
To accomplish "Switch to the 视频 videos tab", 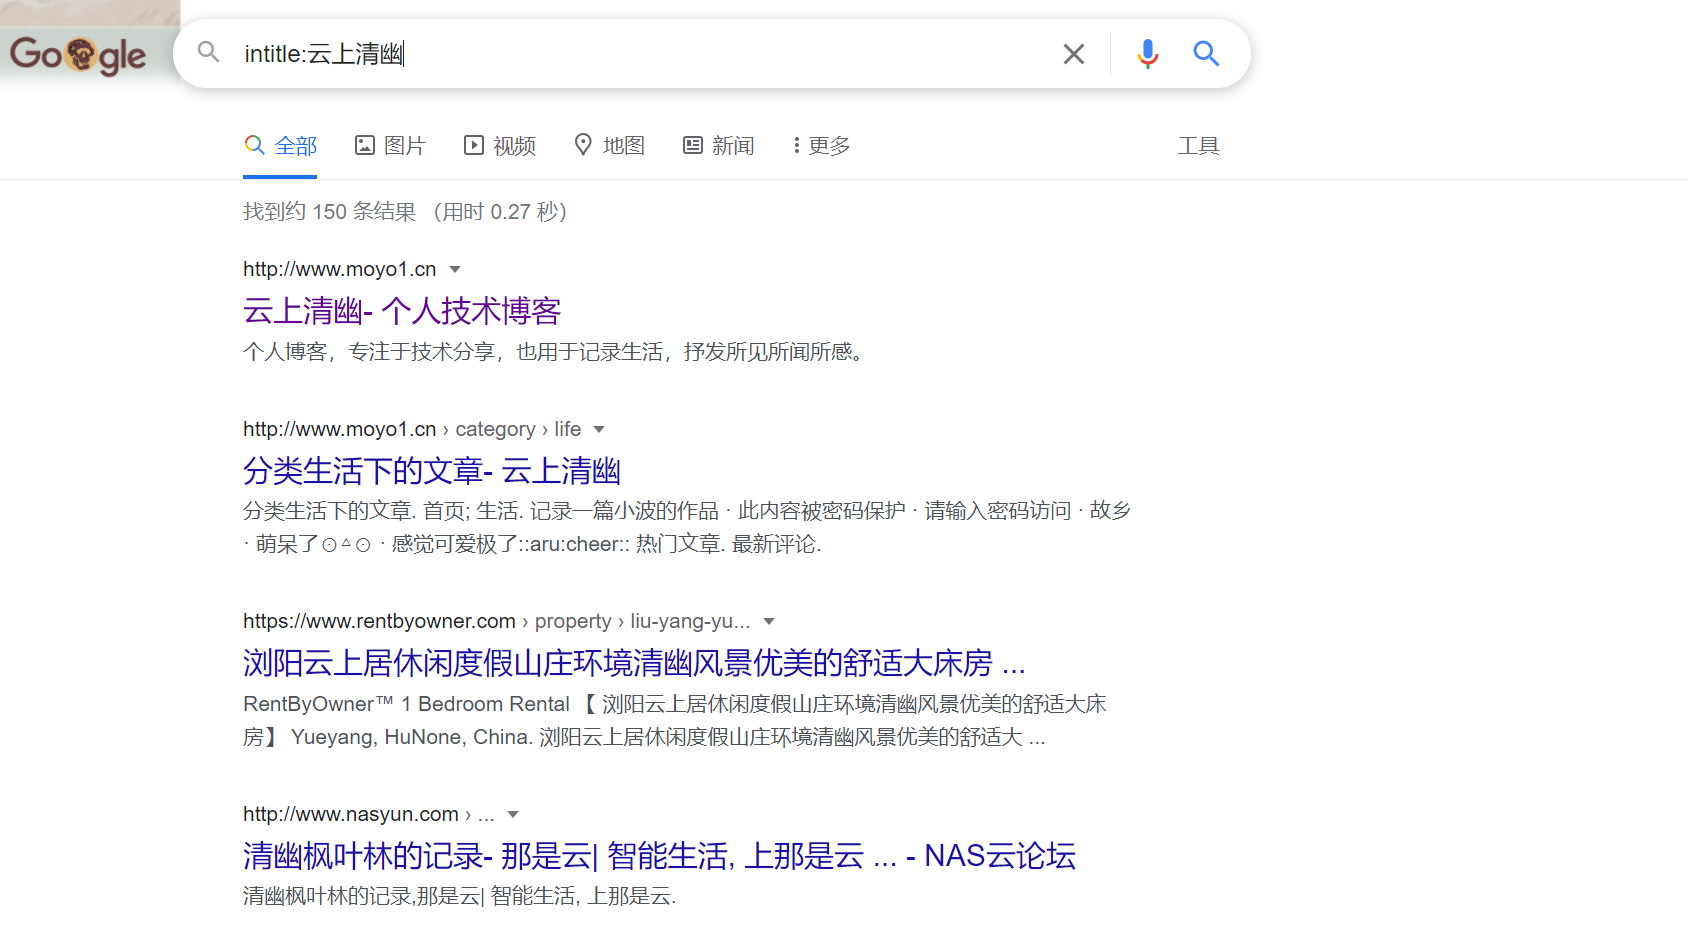I will coord(500,146).
